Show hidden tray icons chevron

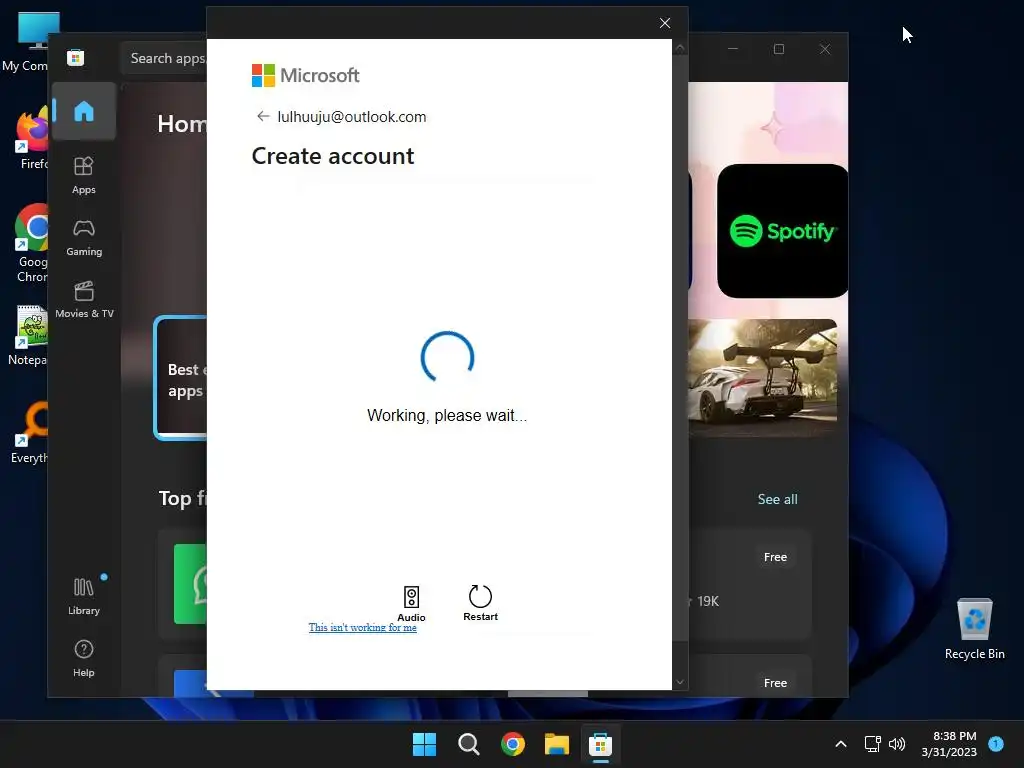841,744
